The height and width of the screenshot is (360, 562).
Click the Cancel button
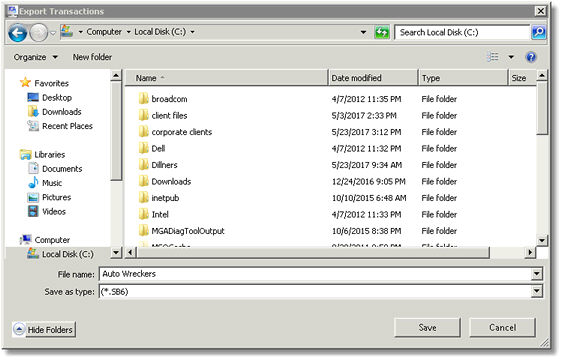(x=503, y=327)
